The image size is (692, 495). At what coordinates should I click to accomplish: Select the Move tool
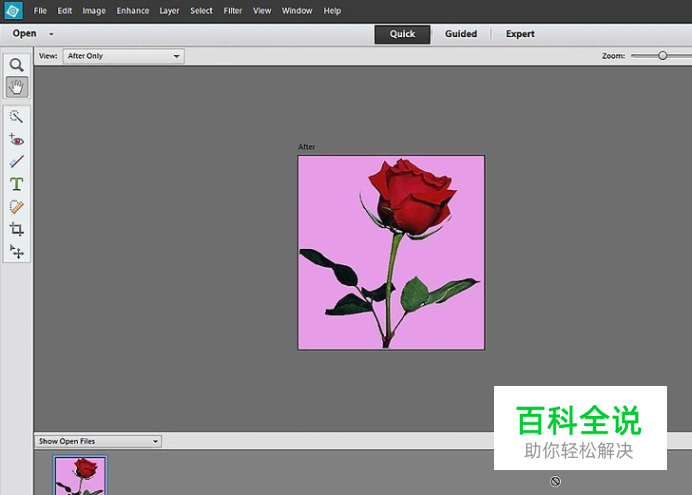pyautogui.click(x=17, y=251)
